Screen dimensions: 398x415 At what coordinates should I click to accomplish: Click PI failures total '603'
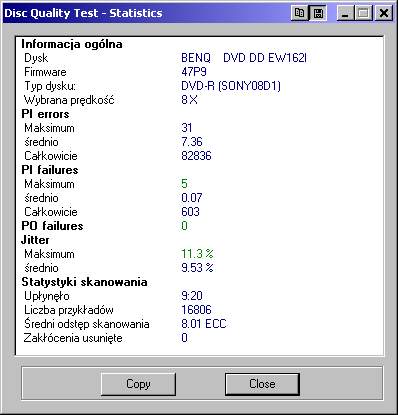tap(190, 212)
